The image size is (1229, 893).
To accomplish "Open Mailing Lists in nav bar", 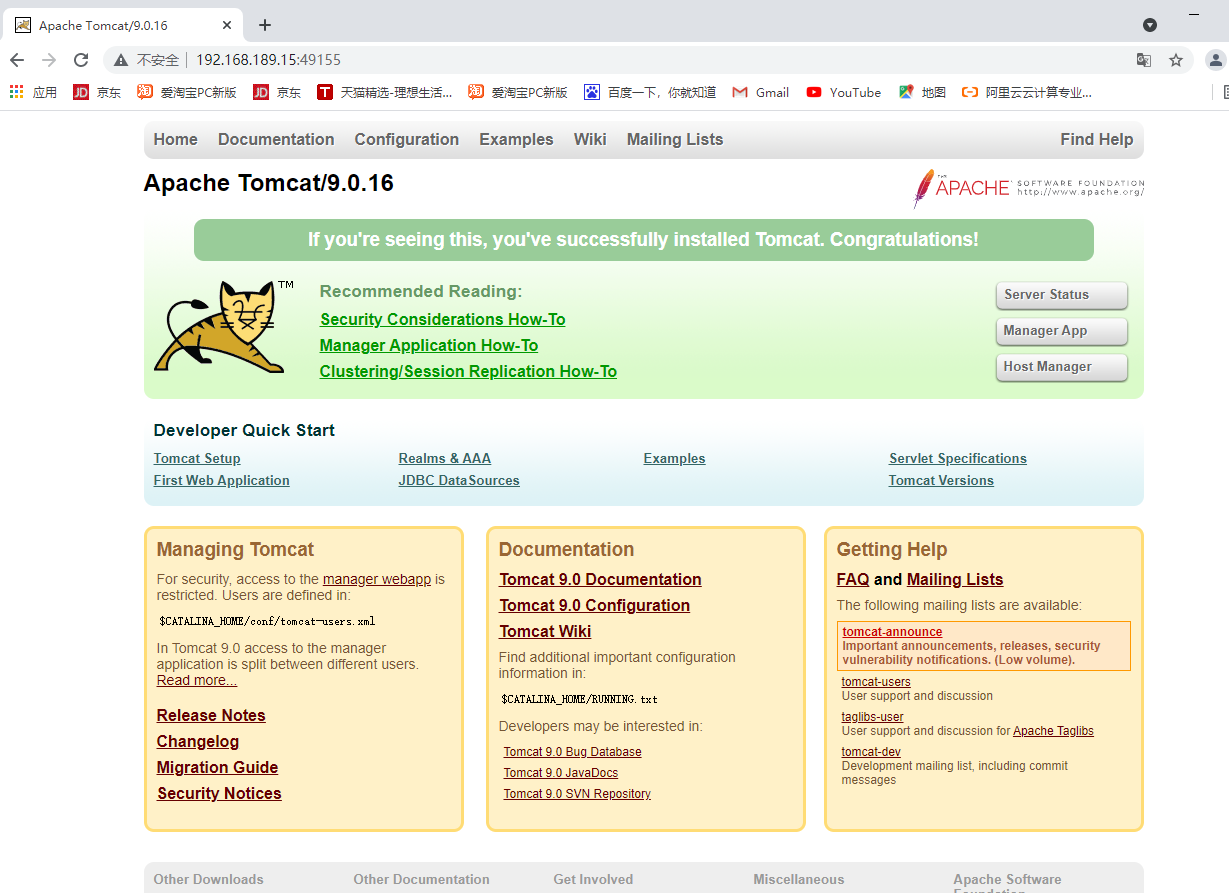I will click(675, 140).
